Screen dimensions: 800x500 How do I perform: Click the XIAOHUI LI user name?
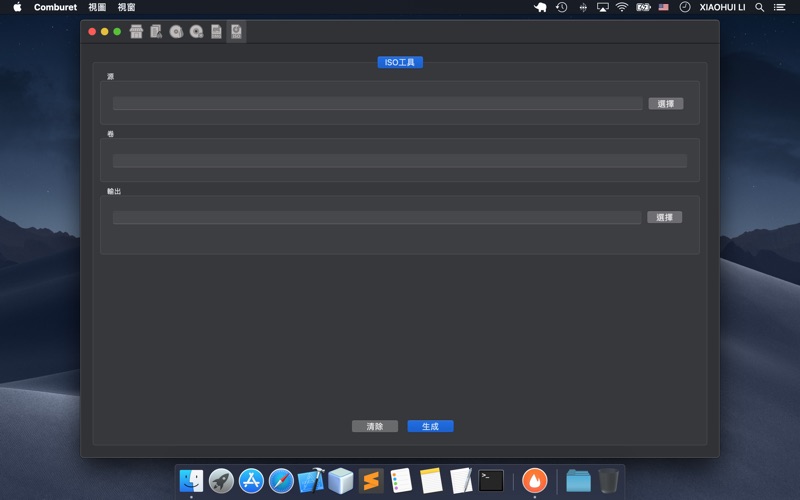pyautogui.click(x=722, y=7)
